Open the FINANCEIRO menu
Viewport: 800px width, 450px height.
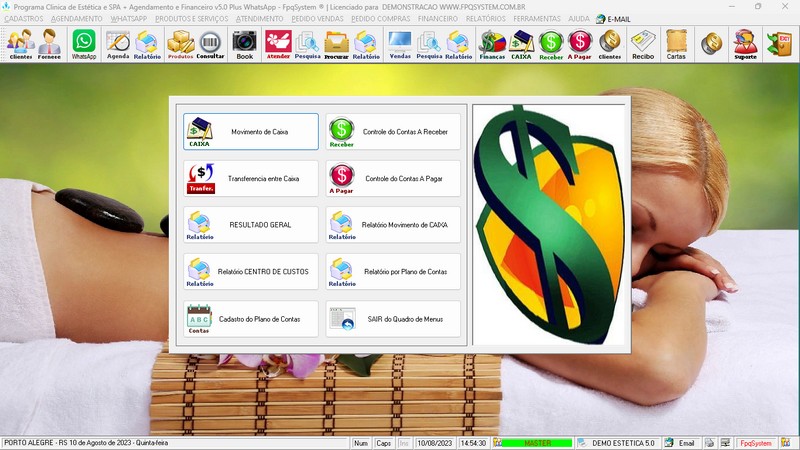[438, 18]
